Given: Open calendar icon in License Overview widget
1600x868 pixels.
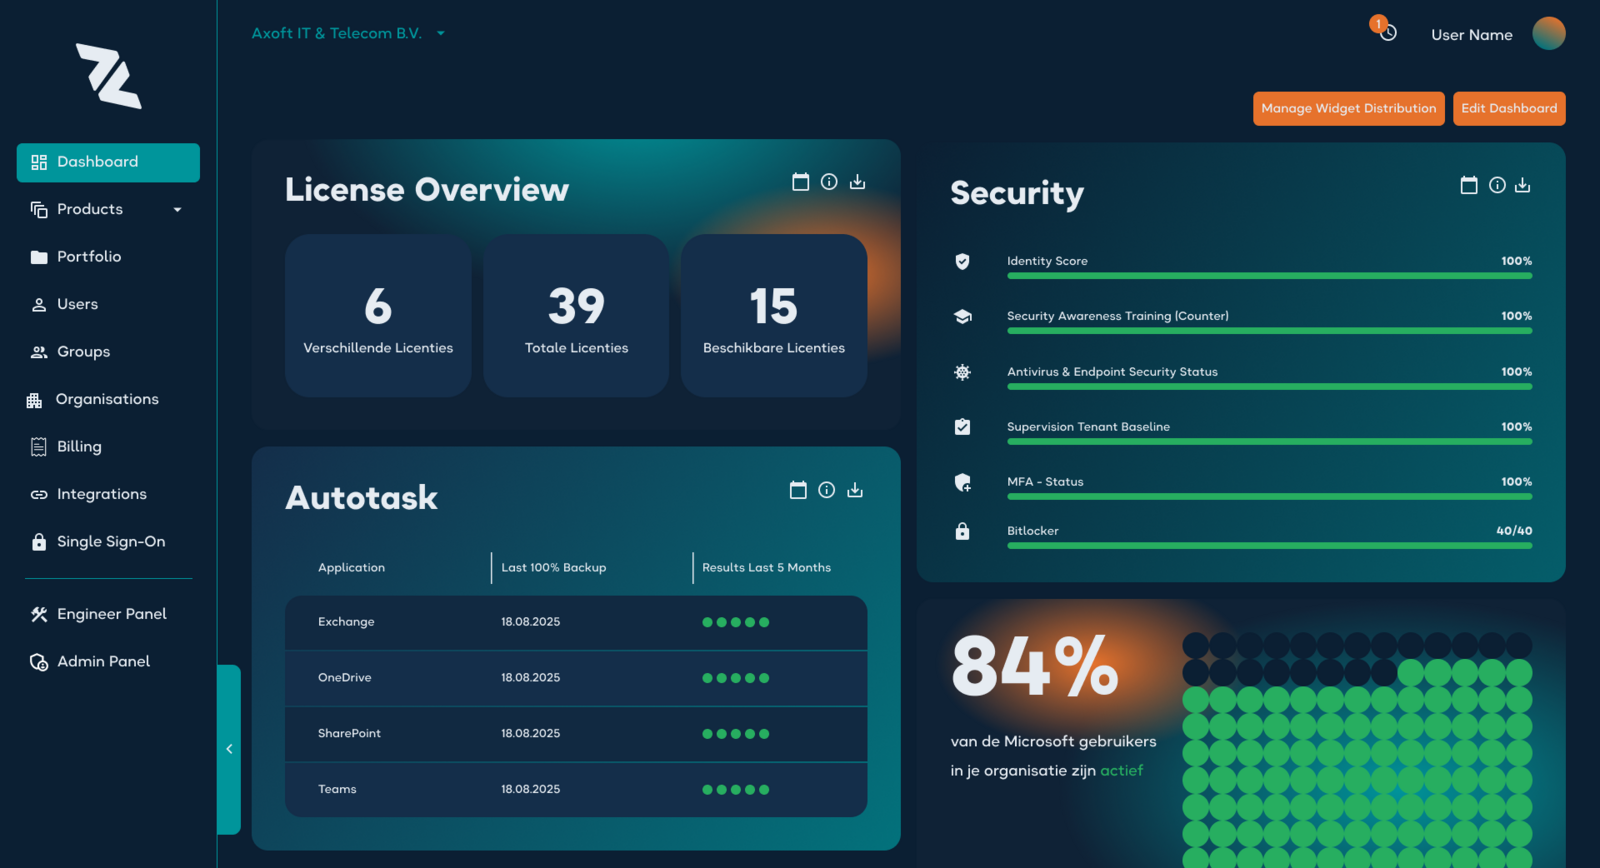Looking at the screenshot, I should pos(801,182).
